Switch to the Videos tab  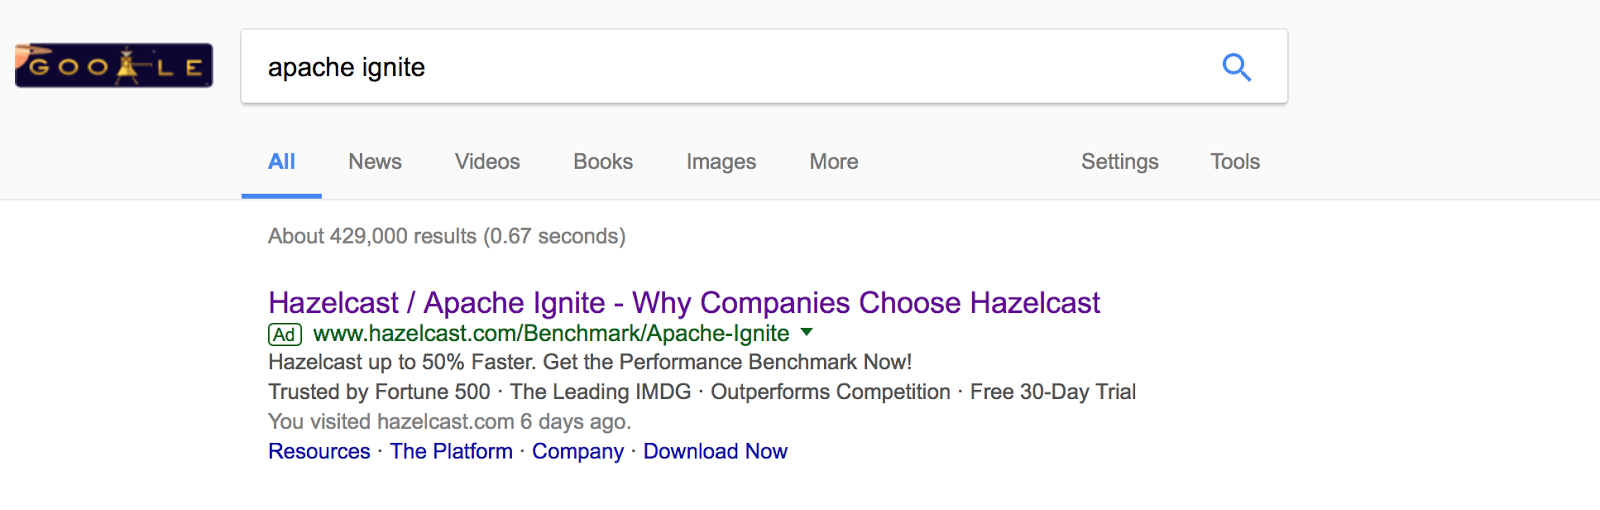[x=487, y=162]
